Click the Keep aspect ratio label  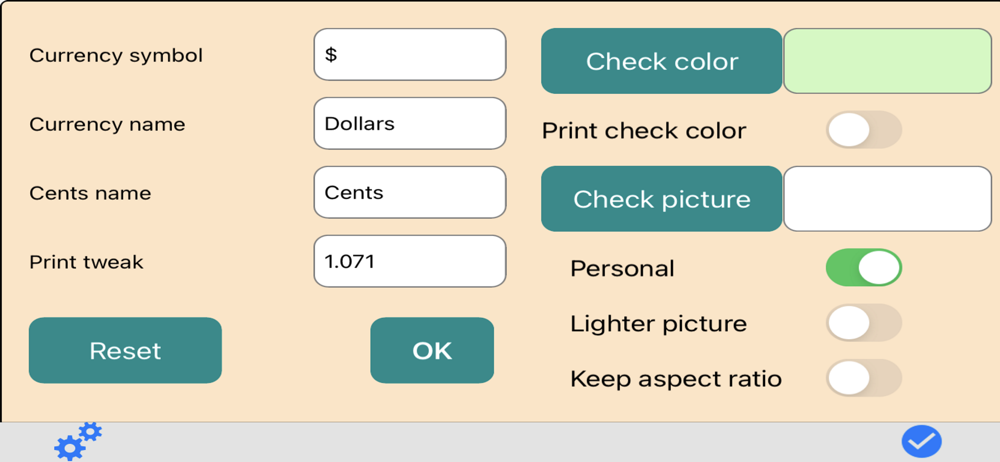pos(676,379)
